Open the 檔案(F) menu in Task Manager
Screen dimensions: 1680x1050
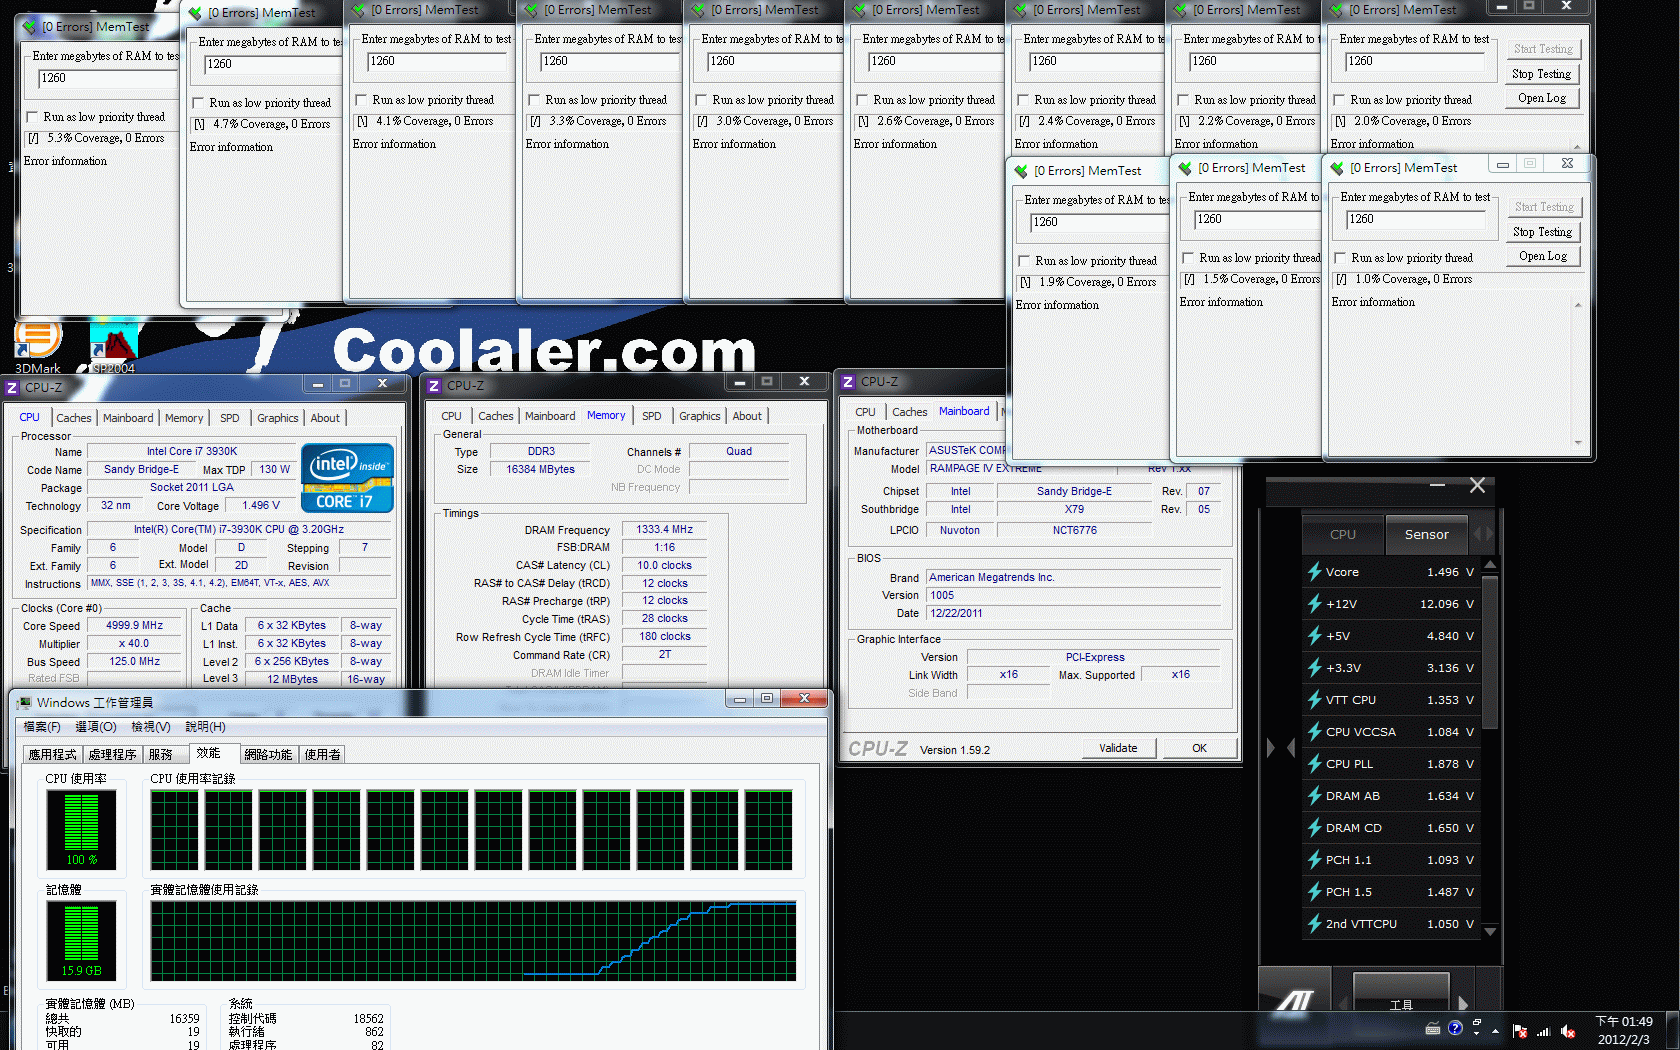tap(42, 727)
